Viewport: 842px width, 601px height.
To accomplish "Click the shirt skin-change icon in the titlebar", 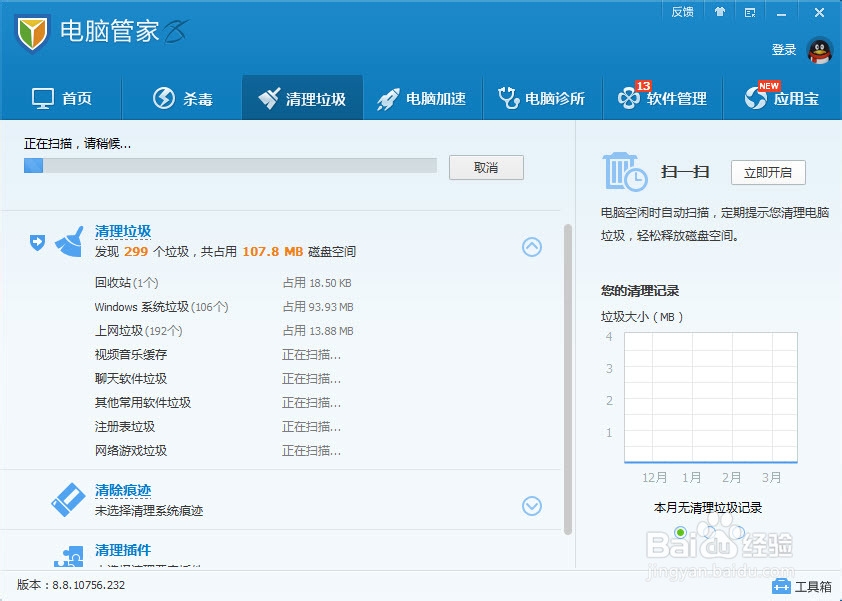I will [720, 12].
